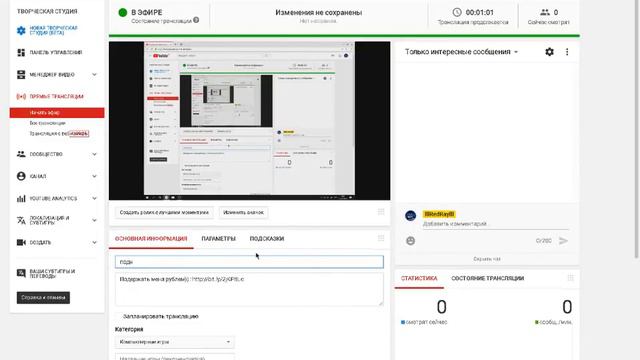Switch to the Подсказки tab

click(x=267, y=238)
